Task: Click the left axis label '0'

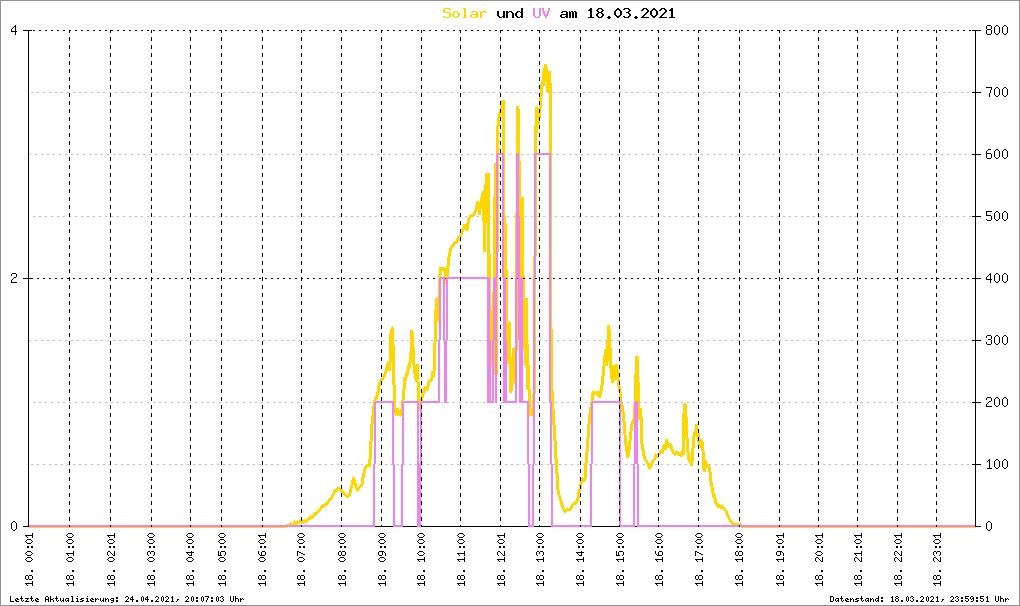Action: 14,526
